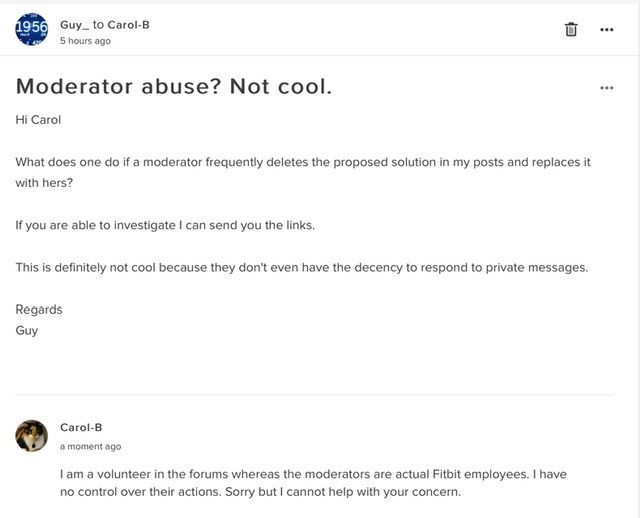Delete the message using the trash icon
Image resolution: width=640 pixels, height=518 pixels.
click(x=571, y=29)
